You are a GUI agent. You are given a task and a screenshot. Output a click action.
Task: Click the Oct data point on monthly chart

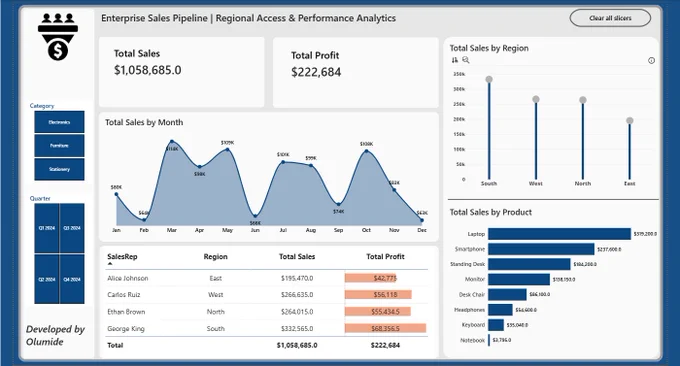click(366, 151)
